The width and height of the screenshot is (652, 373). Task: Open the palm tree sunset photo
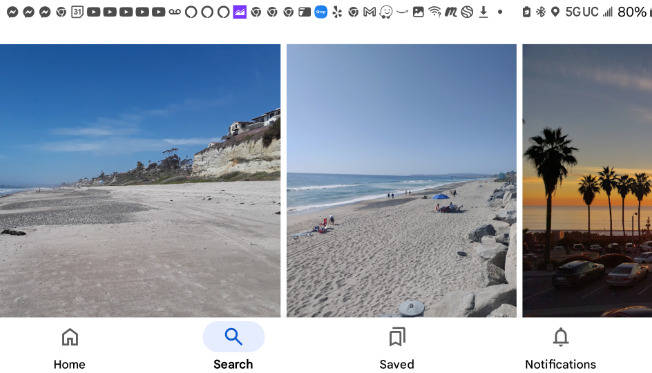coord(587,180)
